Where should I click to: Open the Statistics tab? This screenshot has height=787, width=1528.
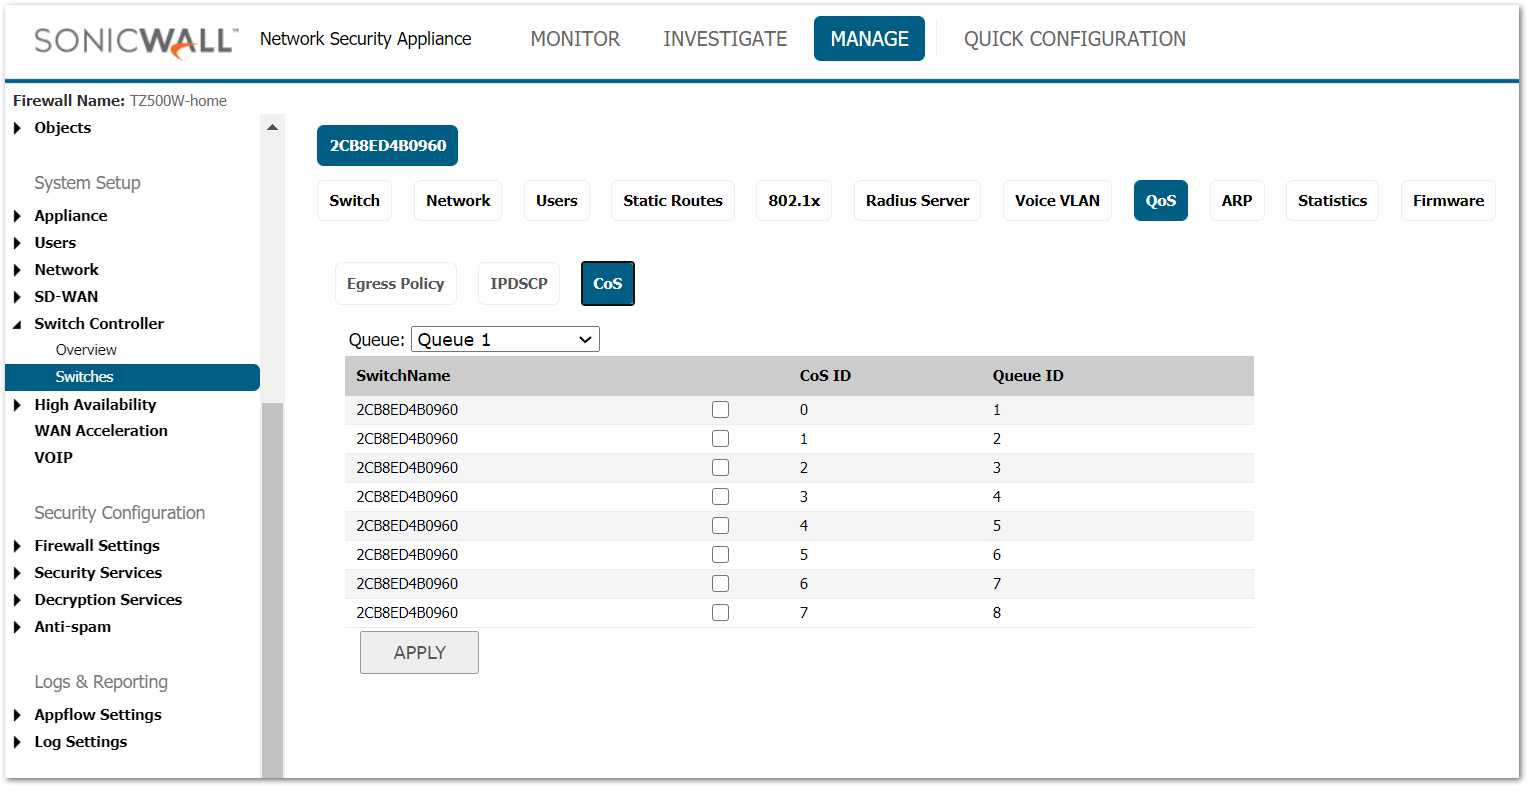(1332, 200)
